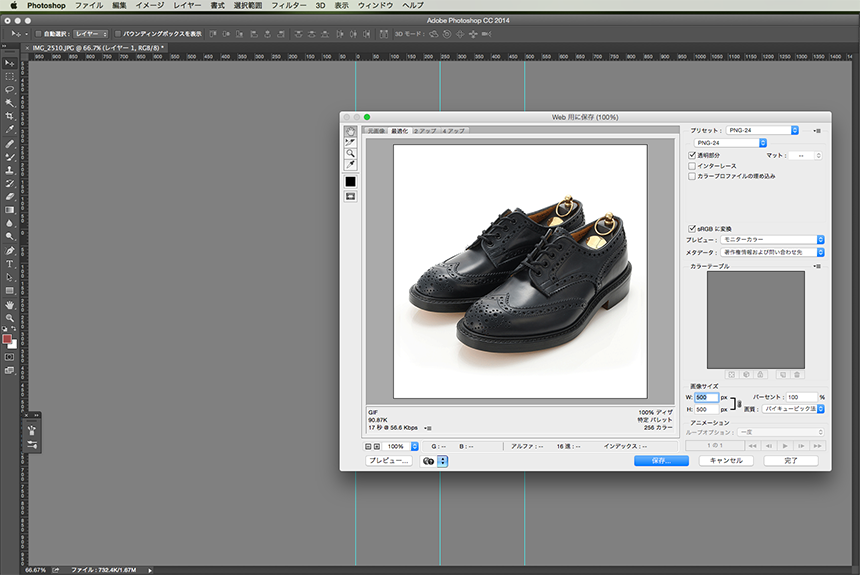
Task: Open the フィルター menu
Action: 288,5
